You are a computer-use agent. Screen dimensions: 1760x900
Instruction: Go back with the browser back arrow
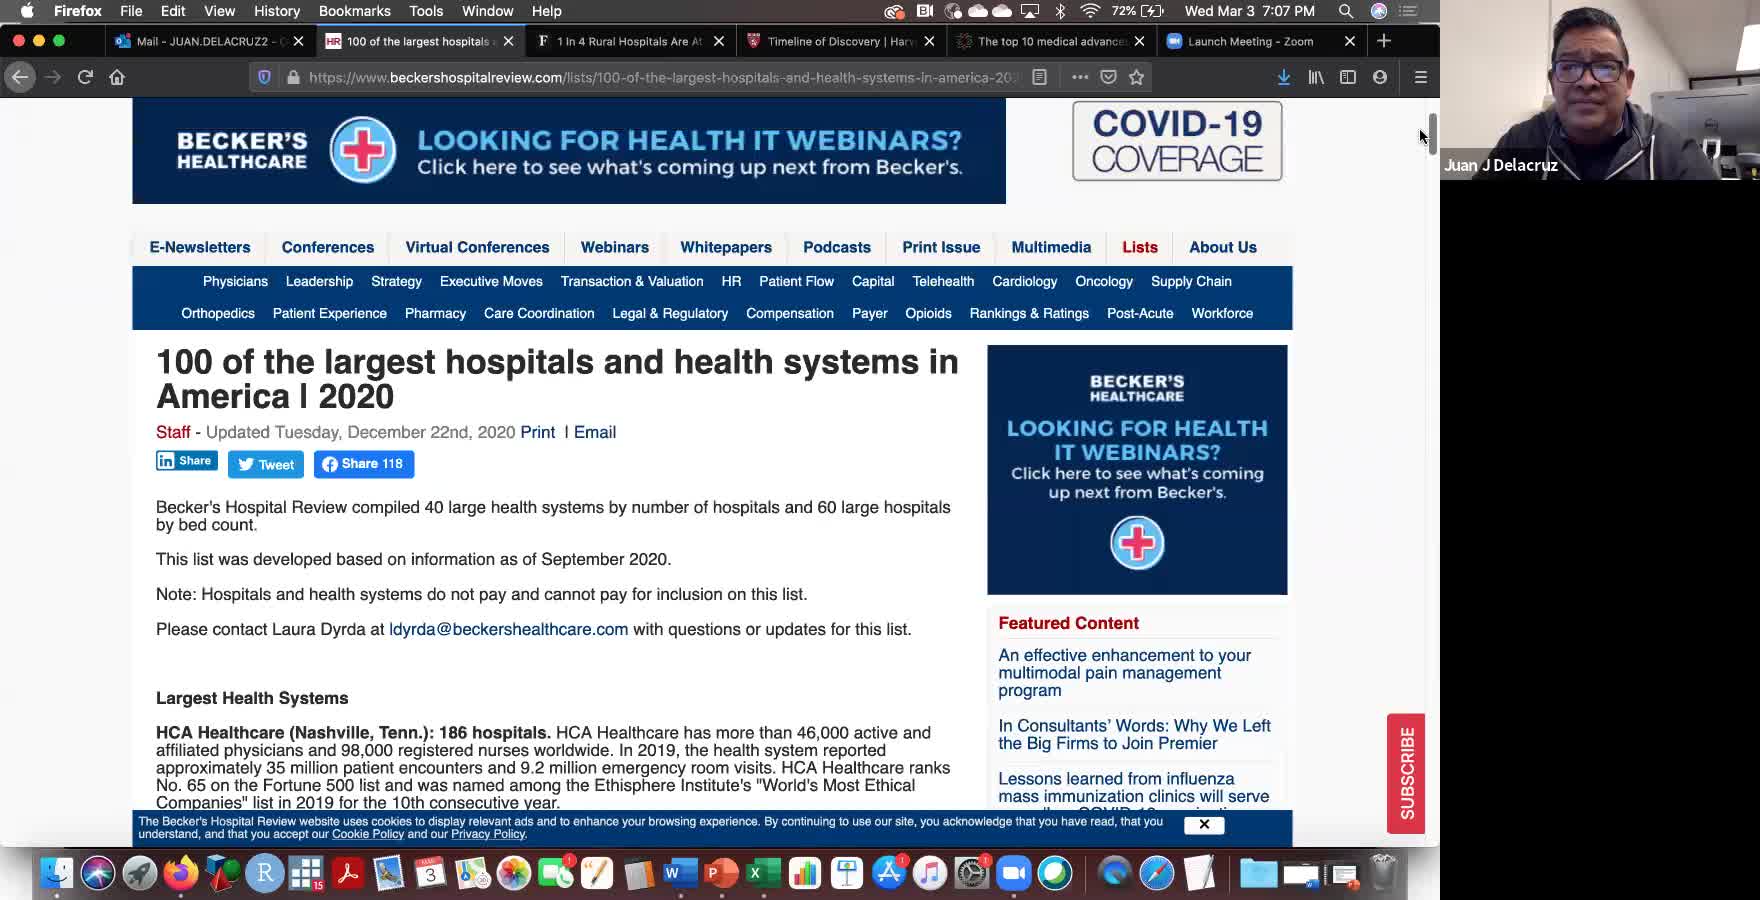pos(20,77)
